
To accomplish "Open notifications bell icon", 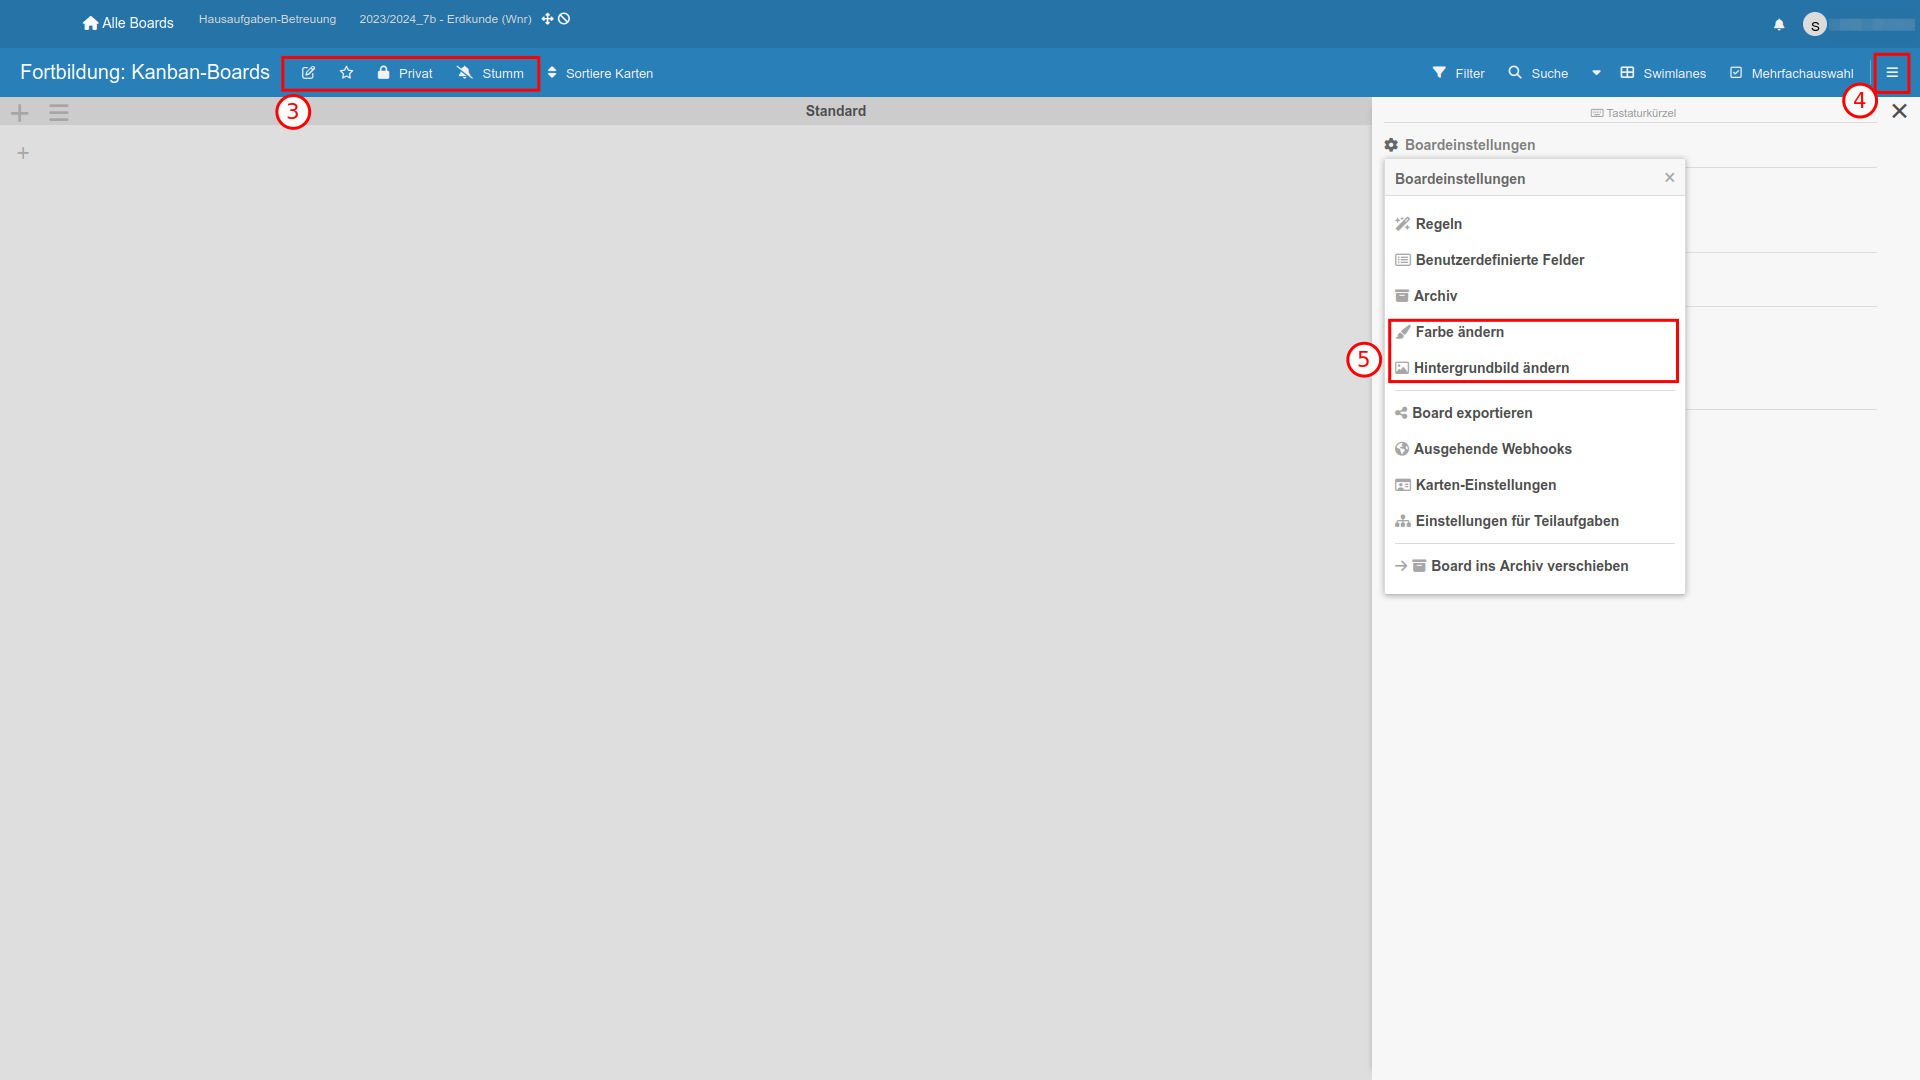I will coord(1779,25).
